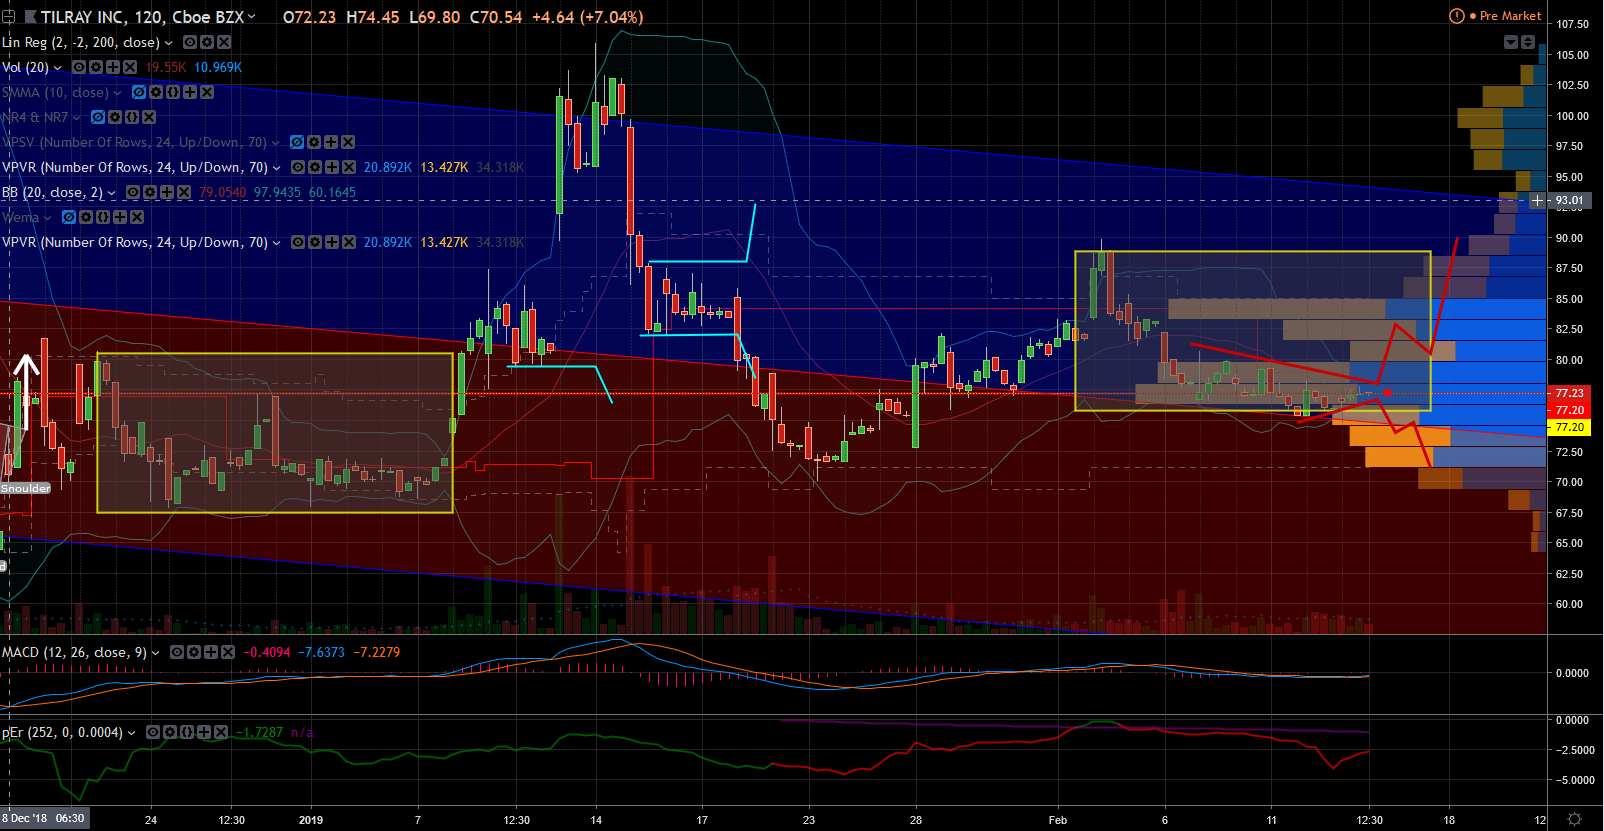This screenshot has height=831, width=1604.
Task: Click the red 77.23 price axis label
Action: 1569,393
